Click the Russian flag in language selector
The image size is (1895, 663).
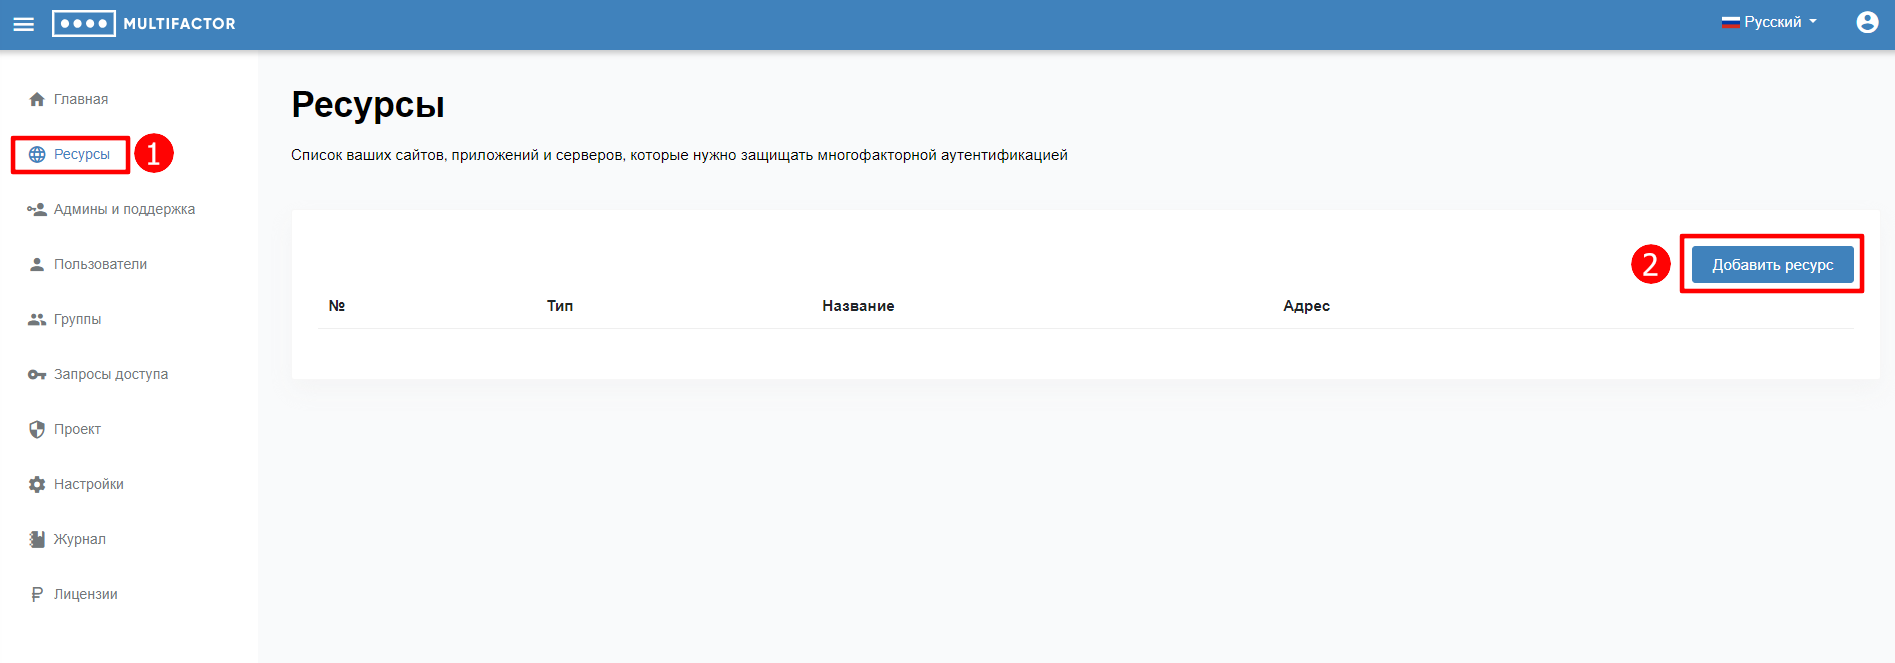pyautogui.click(x=1730, y=22)
